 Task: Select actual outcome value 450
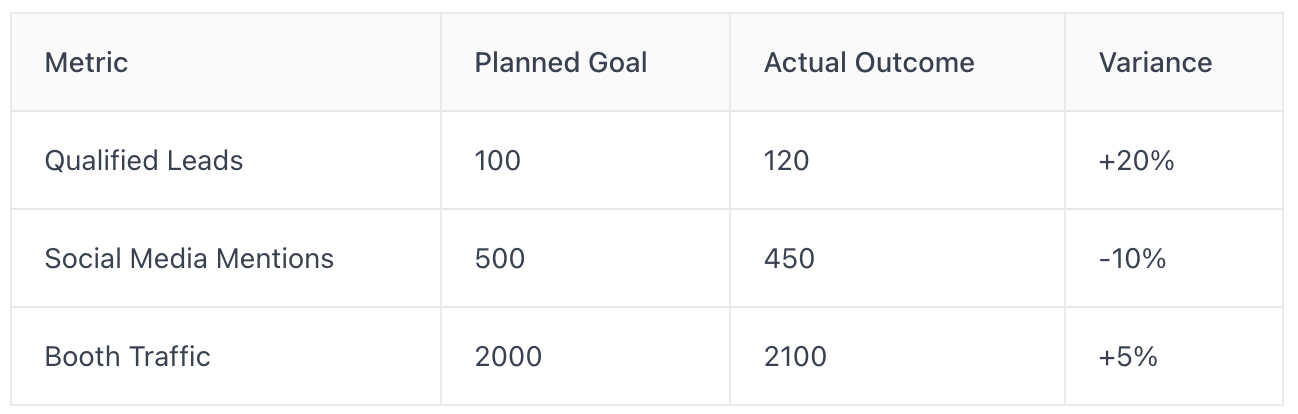[x=789, y=258]
